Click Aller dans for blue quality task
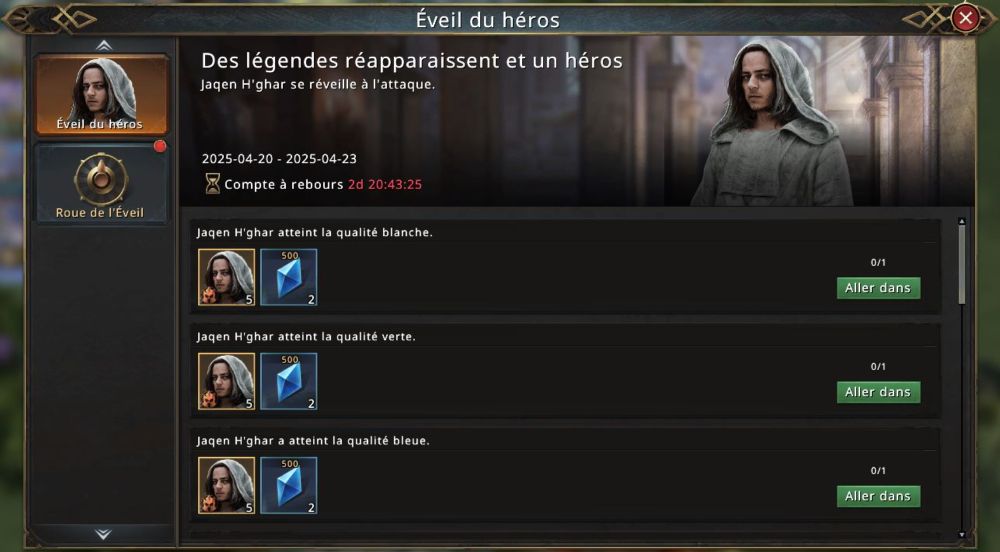 click(878, 496)
